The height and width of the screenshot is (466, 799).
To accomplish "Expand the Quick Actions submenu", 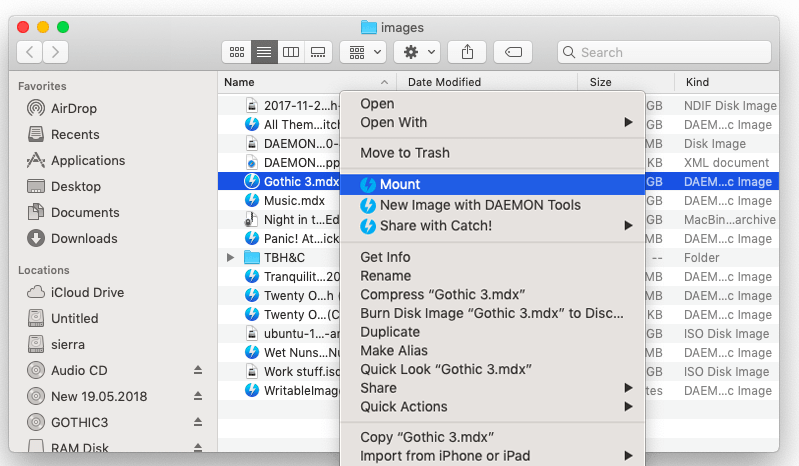I will click(x=492, y=406).
